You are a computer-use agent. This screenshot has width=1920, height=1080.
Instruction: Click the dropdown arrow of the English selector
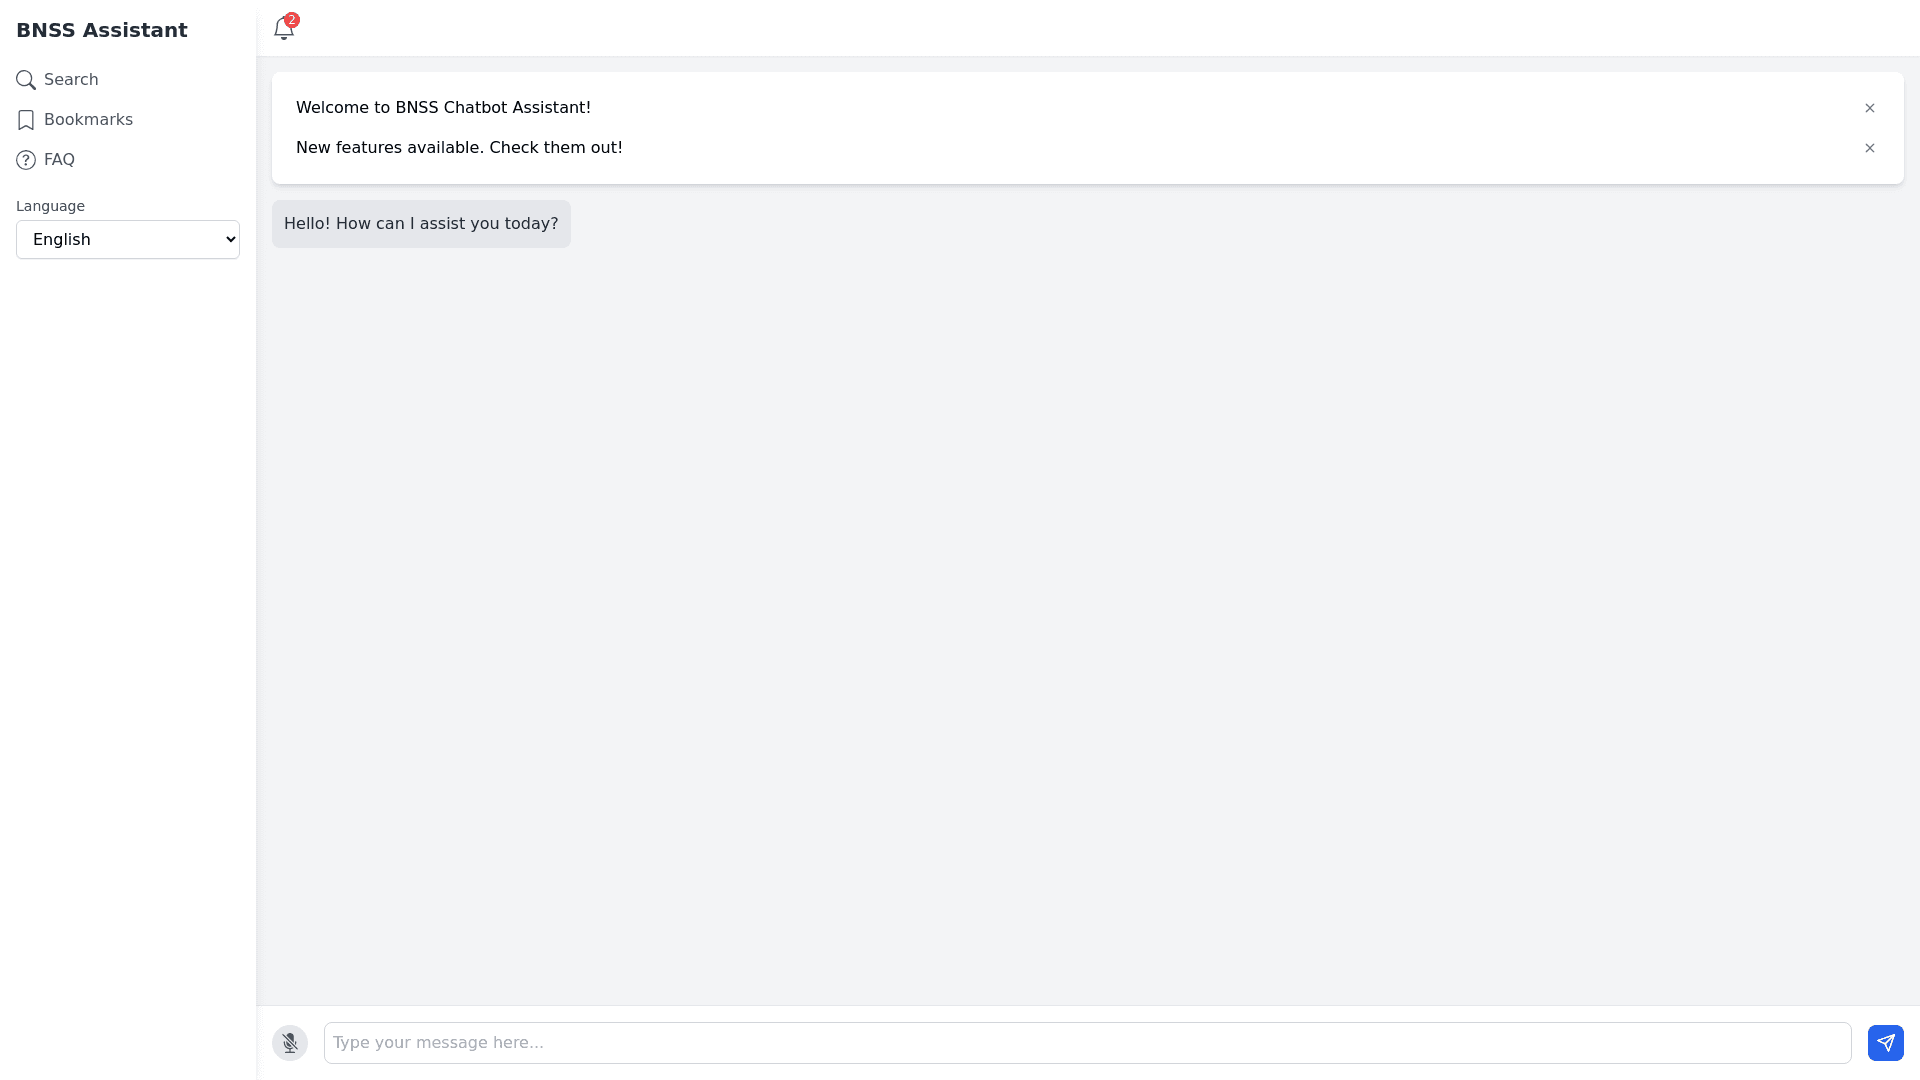pos(230,240)
